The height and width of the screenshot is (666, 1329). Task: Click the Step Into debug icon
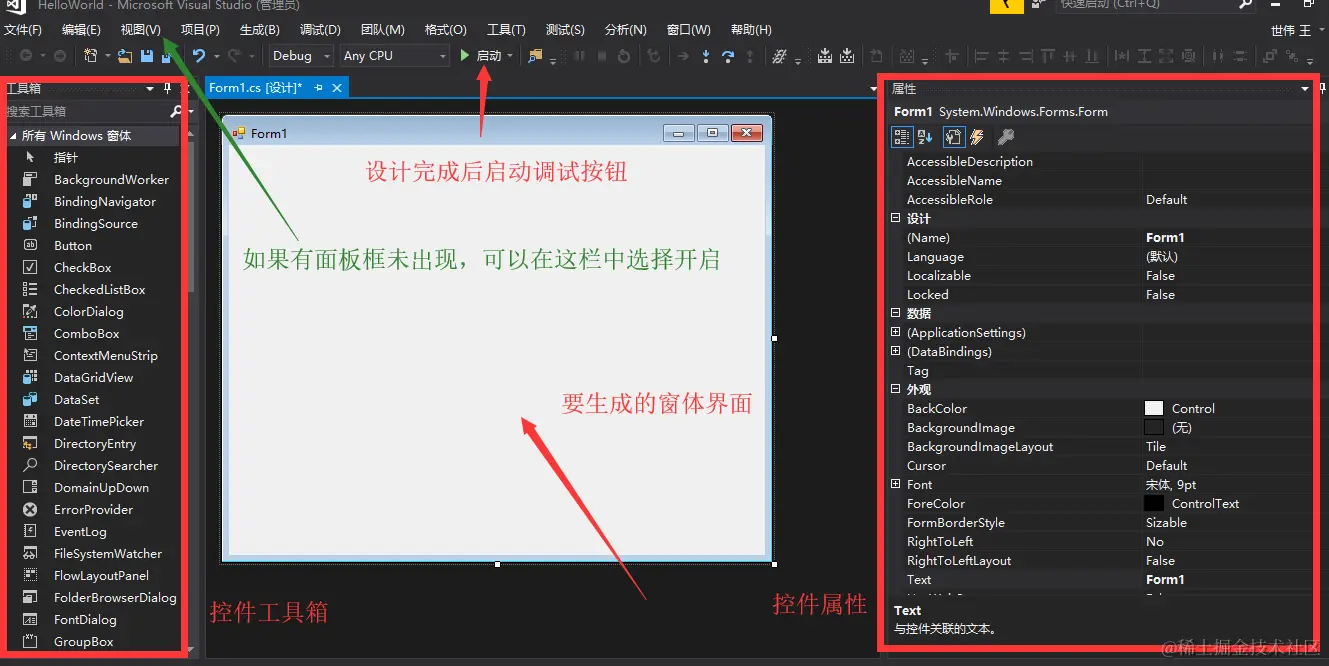(x=706, y=56)
